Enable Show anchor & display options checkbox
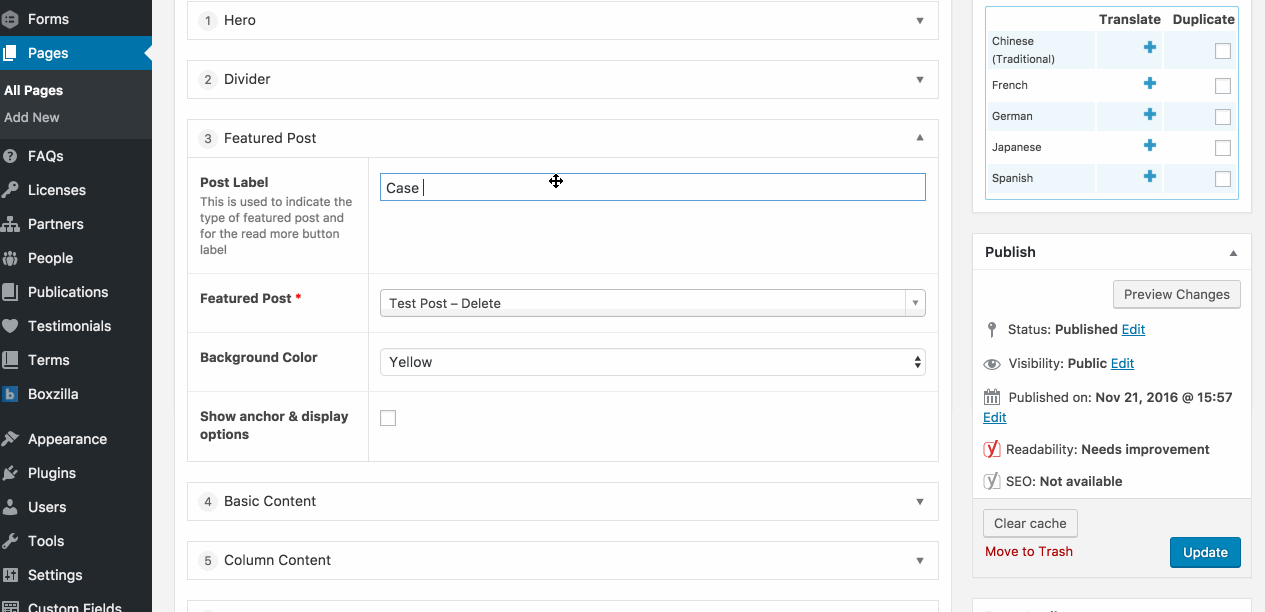 click(388, 418)
